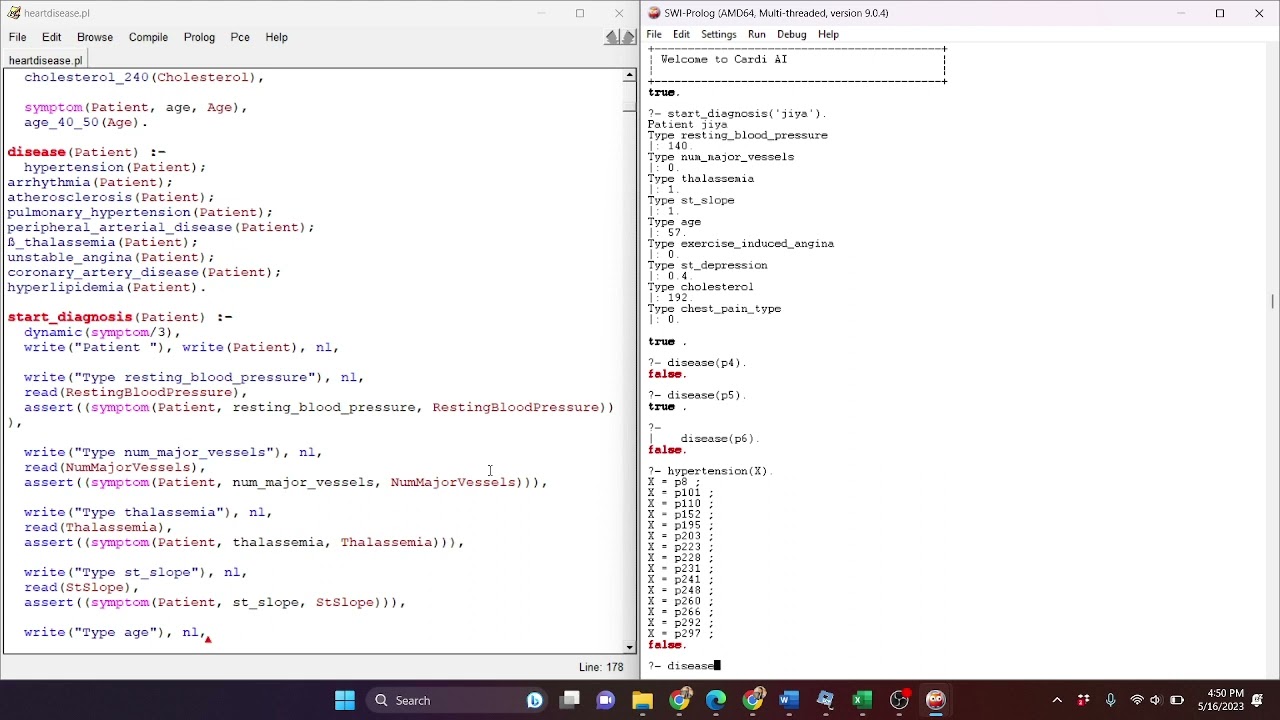This screenshot has width=1280, height=720.
Task: Click 'coronary_artery_disease(Patient);' line in editor
Action: point(144,272)
